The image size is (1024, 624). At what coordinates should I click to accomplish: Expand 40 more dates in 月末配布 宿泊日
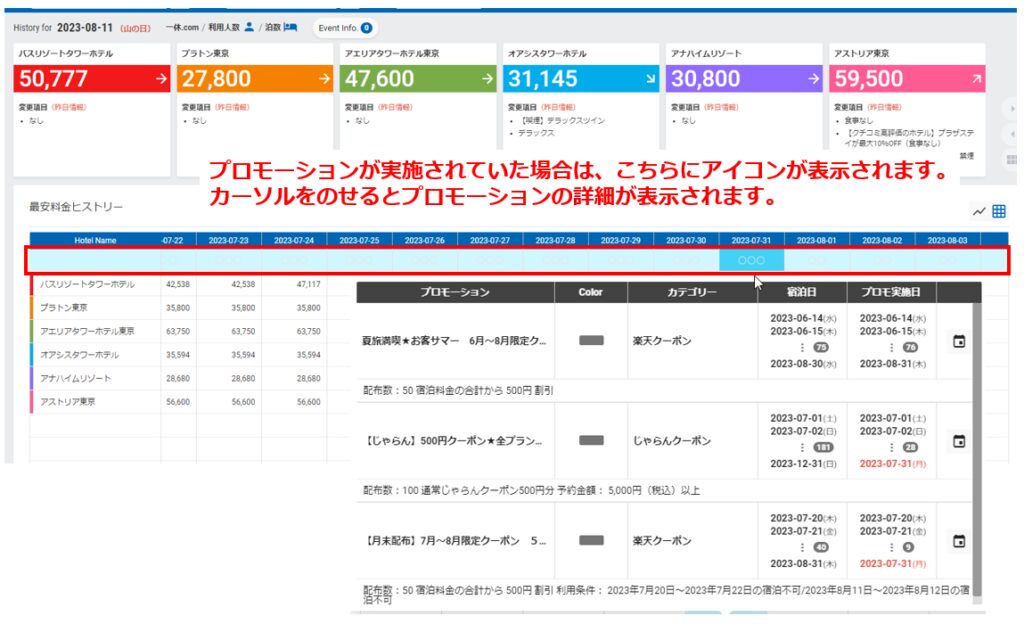822,547
